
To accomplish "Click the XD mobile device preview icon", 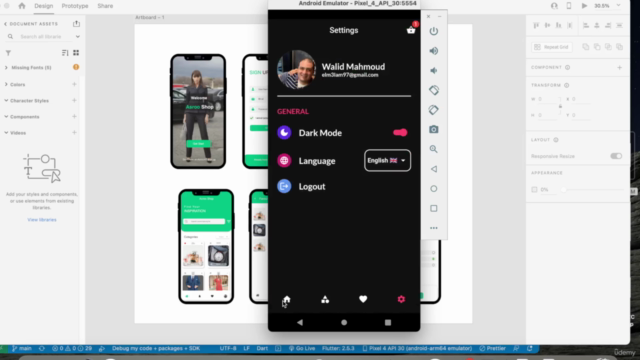I will [x=569, y=6].
